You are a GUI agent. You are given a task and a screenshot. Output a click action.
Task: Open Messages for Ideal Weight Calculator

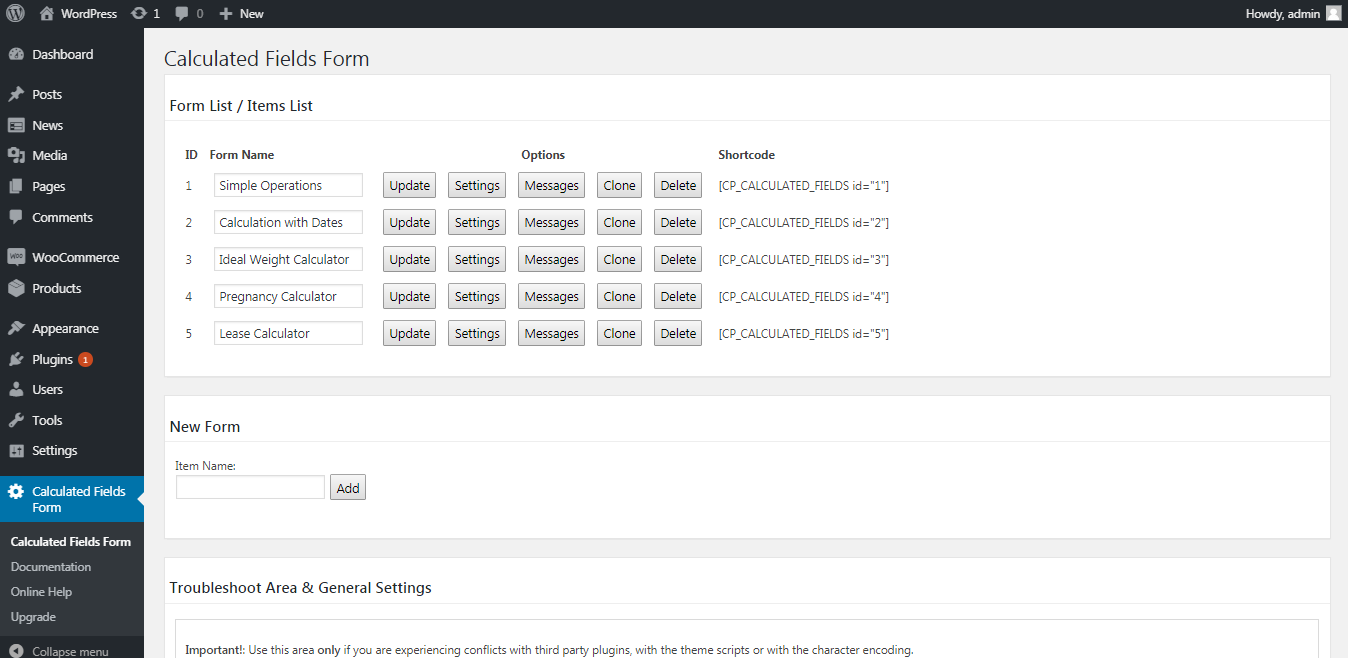552,259
